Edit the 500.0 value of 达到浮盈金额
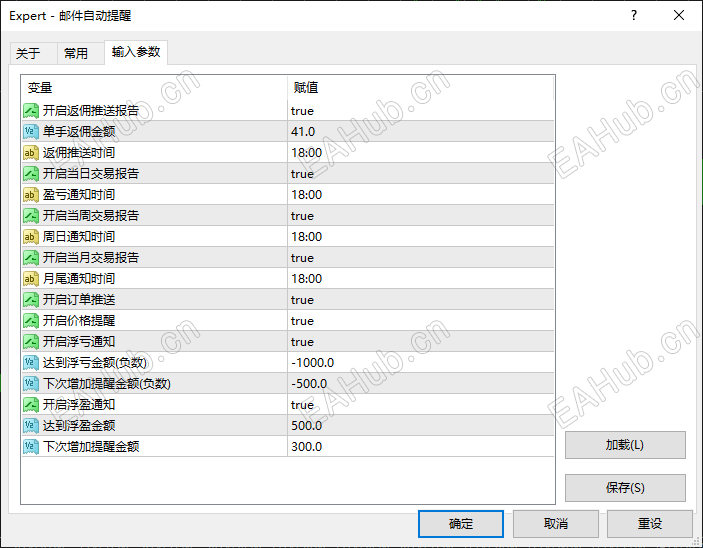 coord(421,426)
